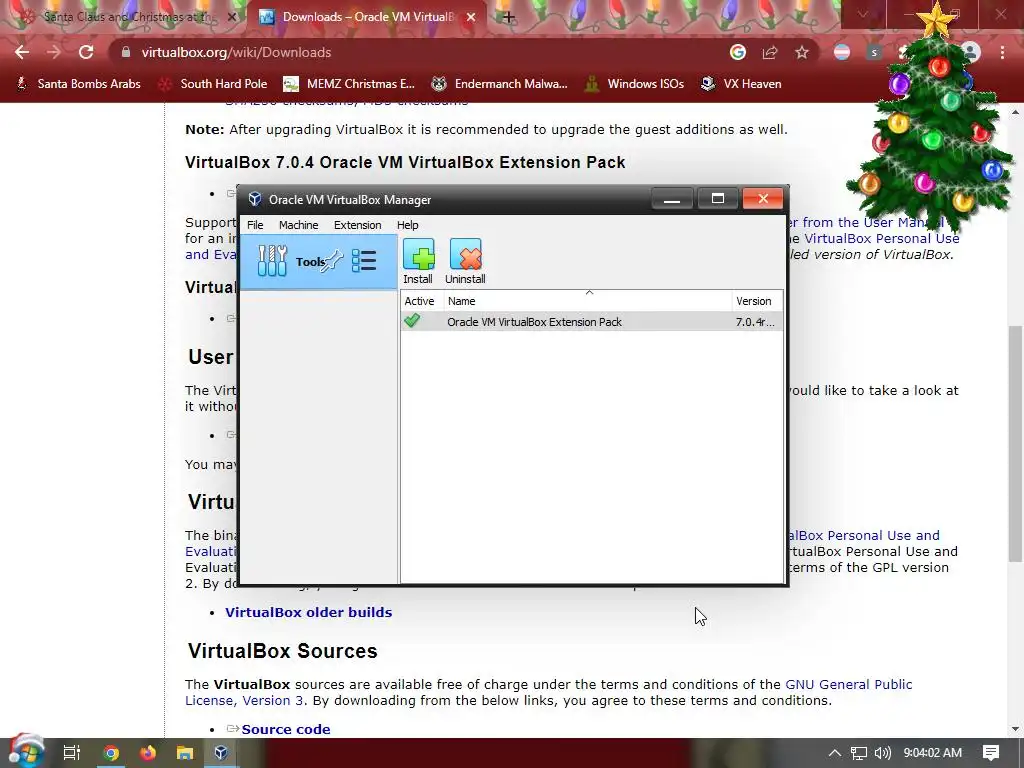Image resolution: width=1024 pixels, height=768 pixels.
Task: Click the 7.0.4r version cell
Action: point(755,321)
